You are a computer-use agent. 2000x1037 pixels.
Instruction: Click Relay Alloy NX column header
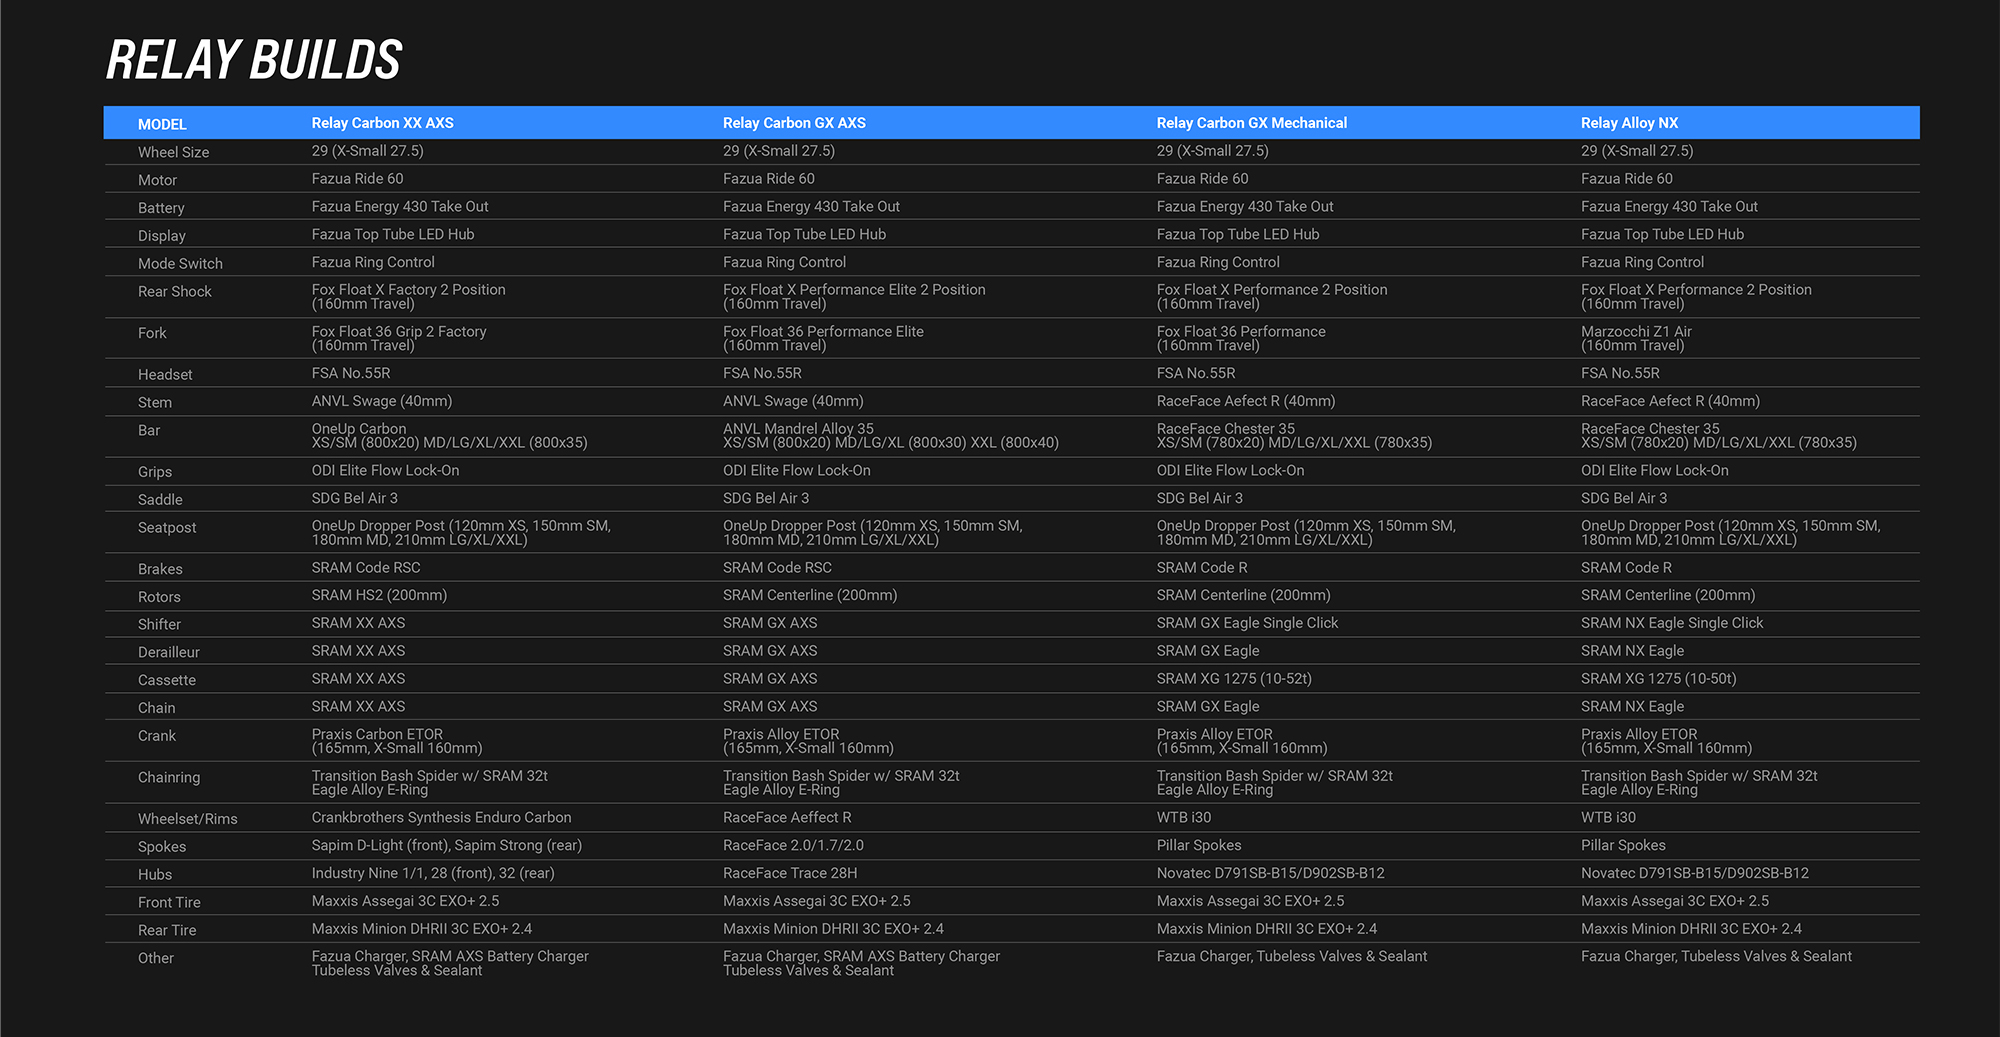[1629, 123]
